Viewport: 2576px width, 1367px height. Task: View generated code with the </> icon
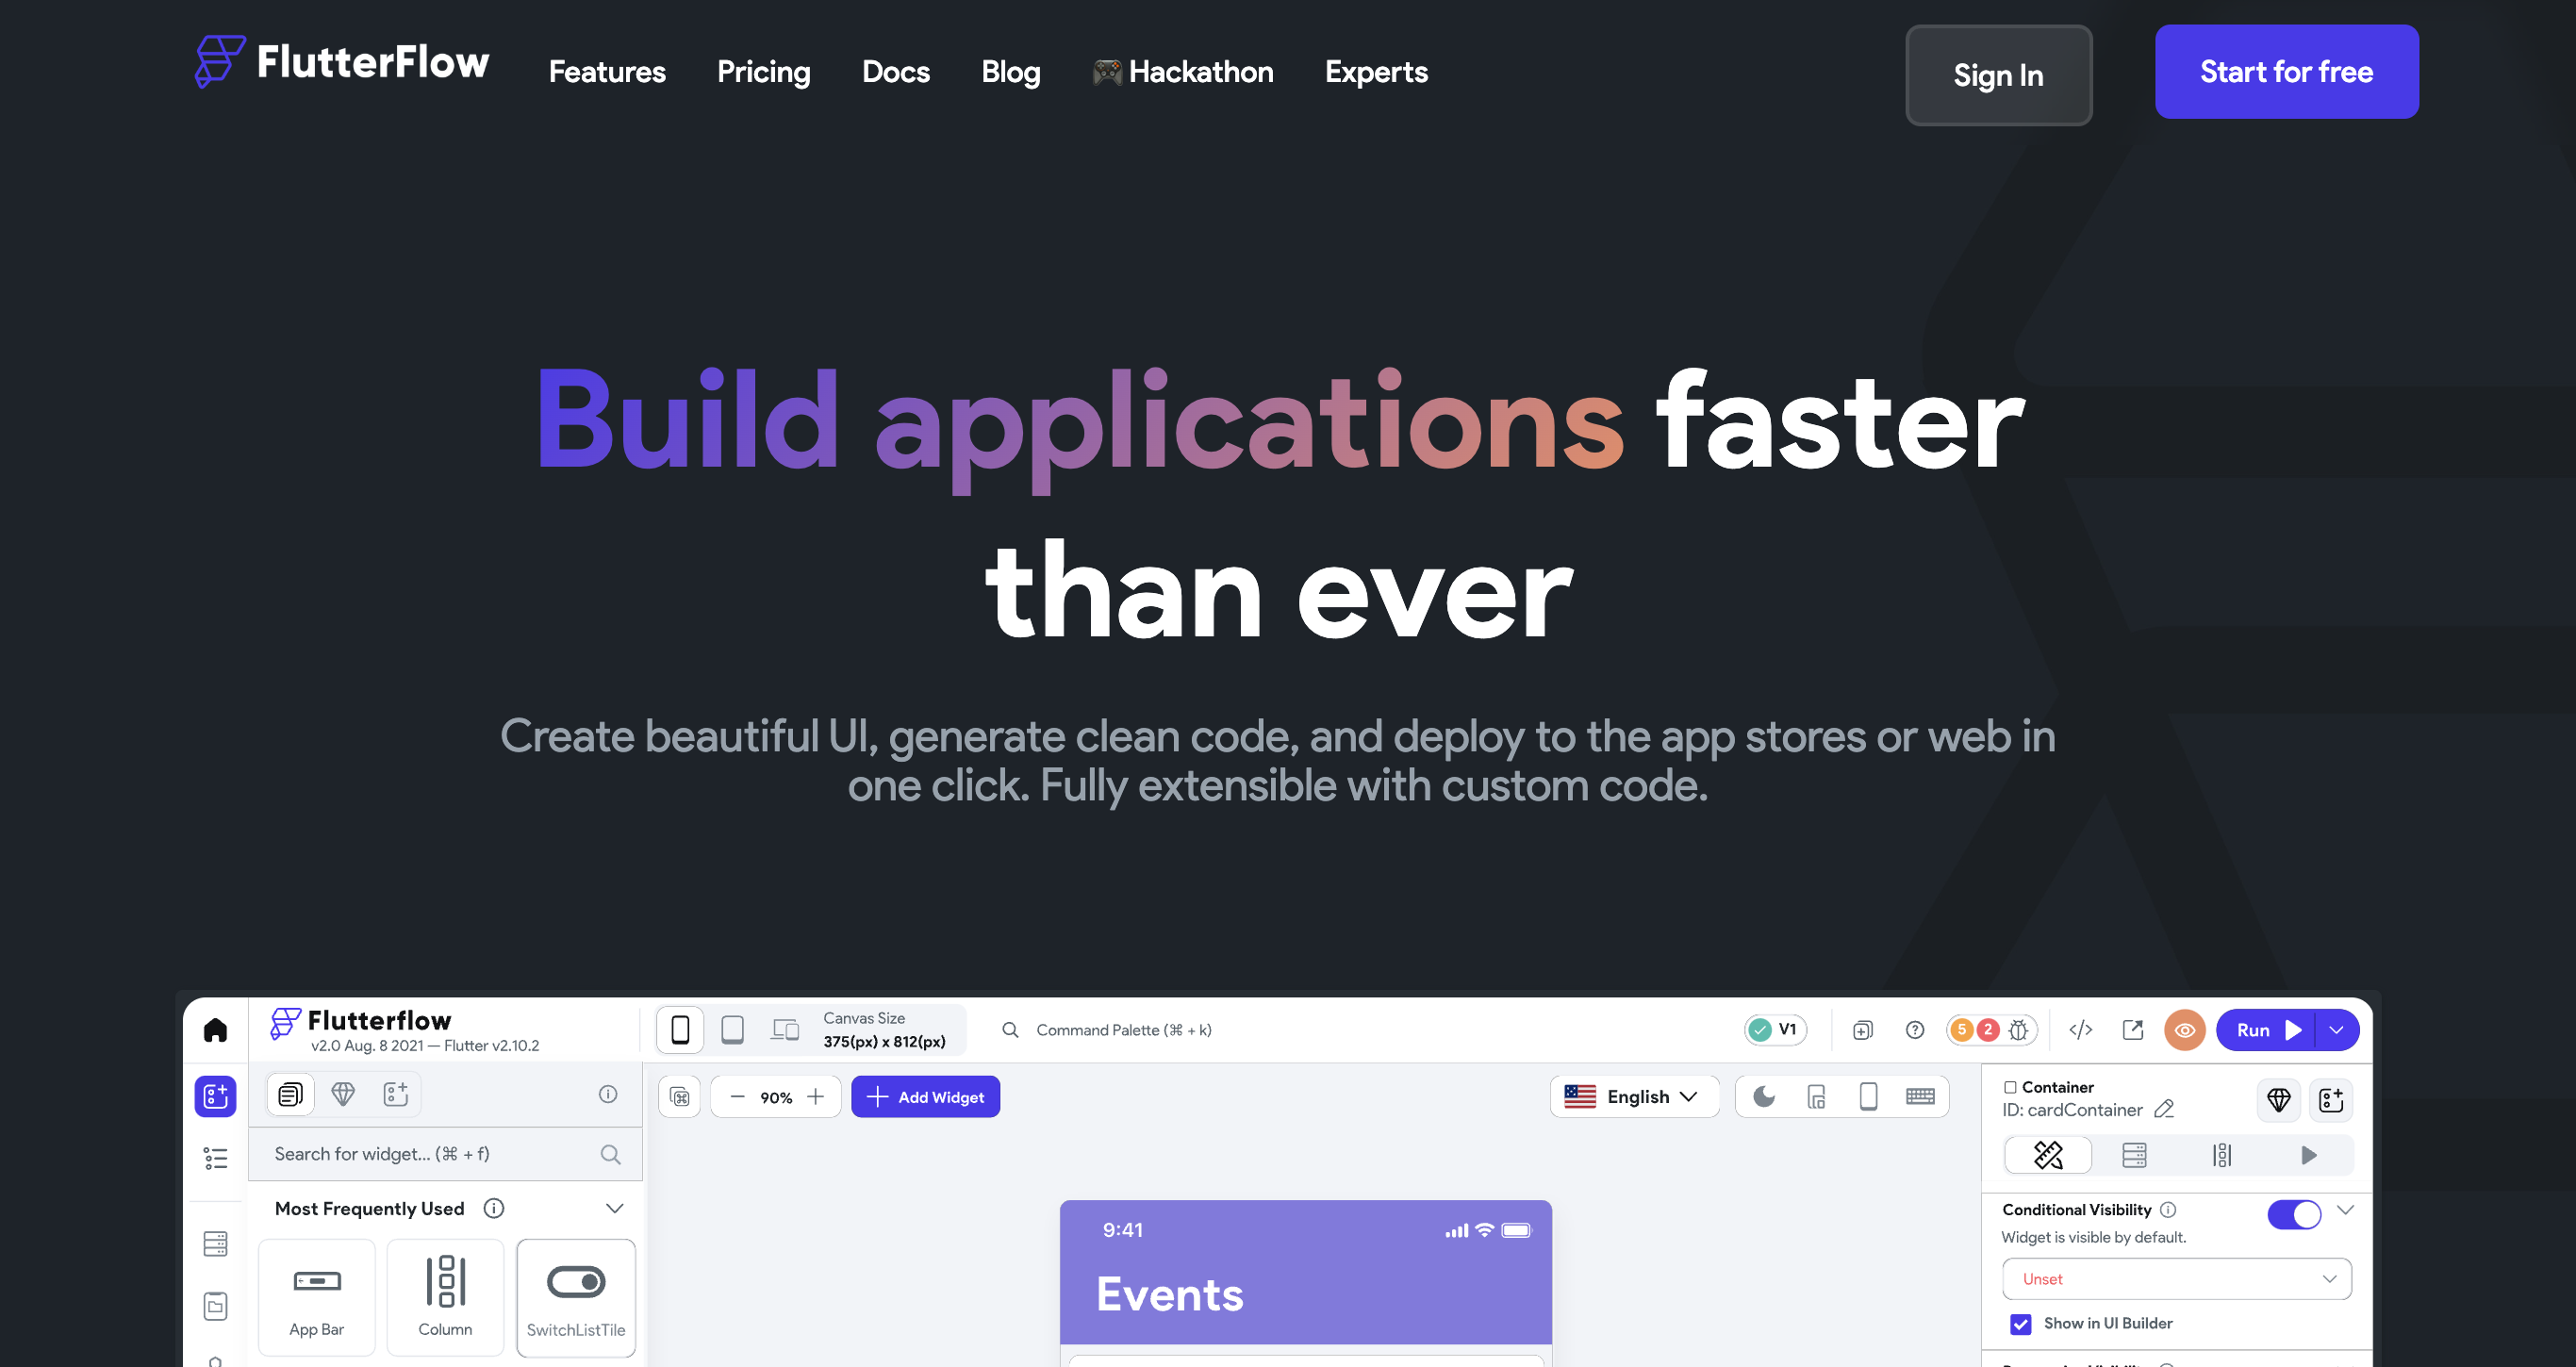coord(2081,1029)
